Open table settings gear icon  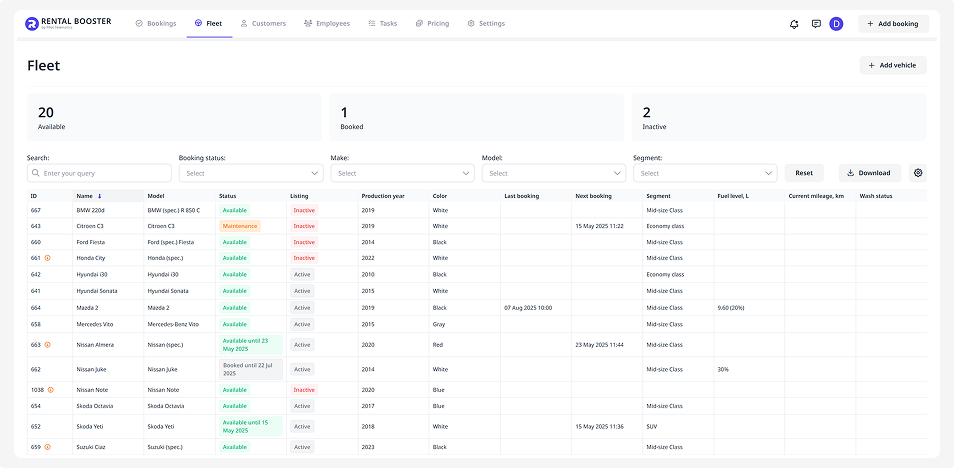[918, 173]
